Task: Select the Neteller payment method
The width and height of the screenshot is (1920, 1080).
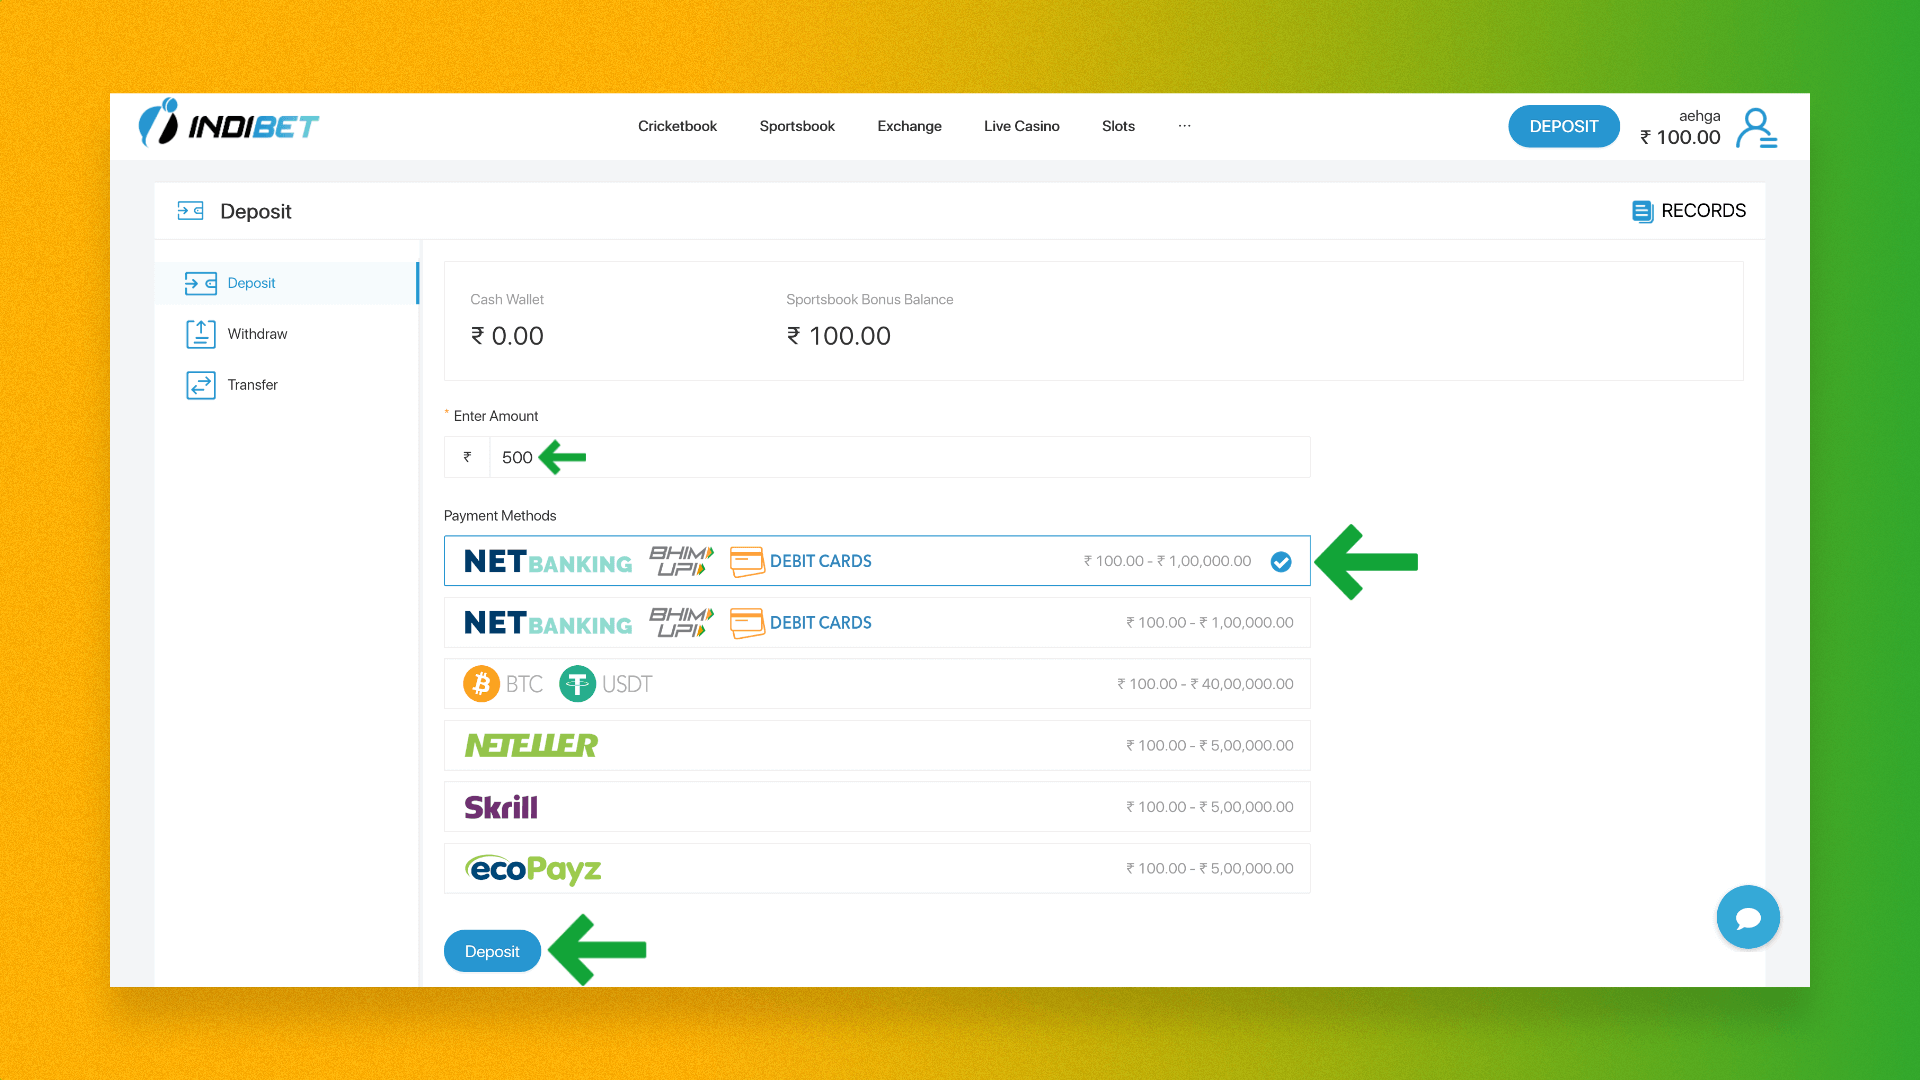Action: pyautogui.click(x=877, y=746)
